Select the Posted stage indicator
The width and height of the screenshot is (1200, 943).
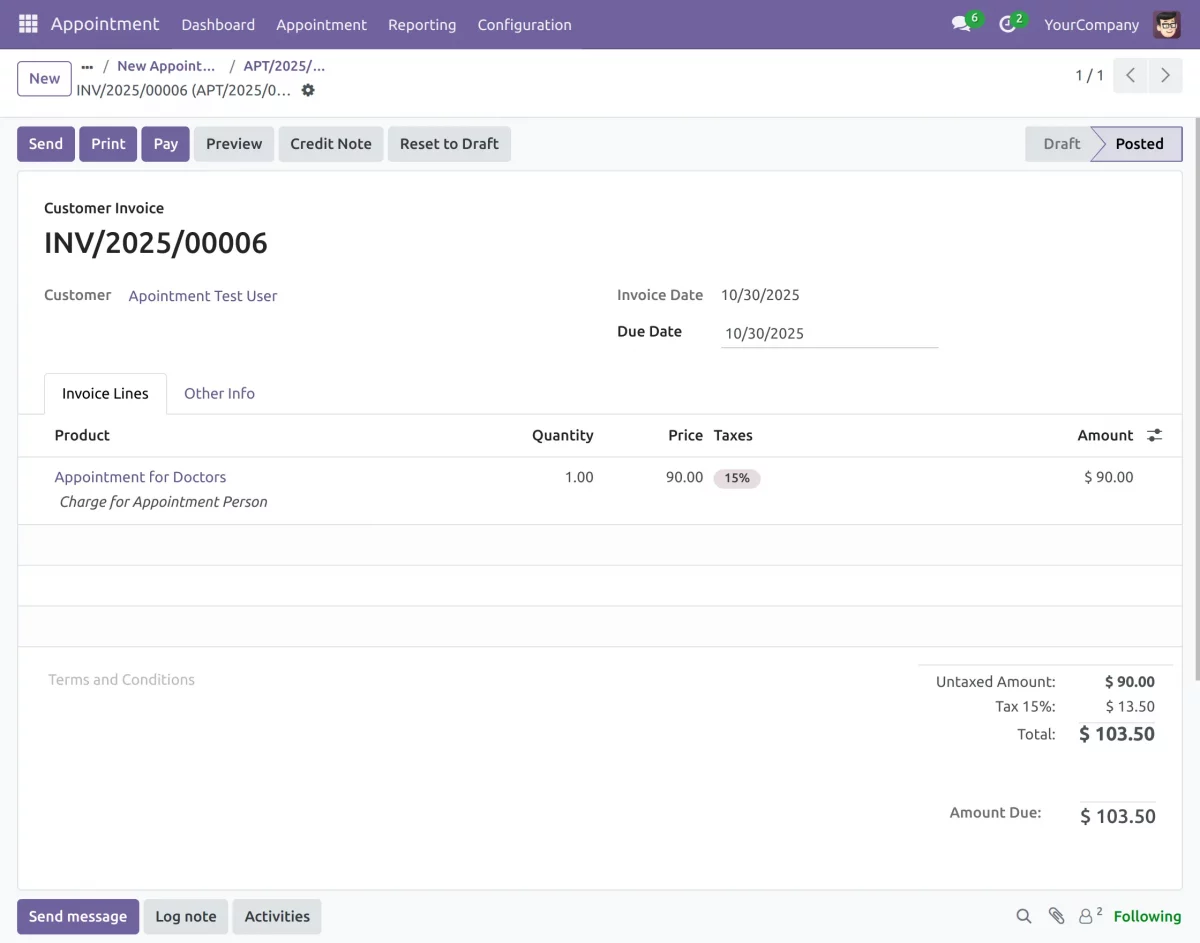point(1140,143)
